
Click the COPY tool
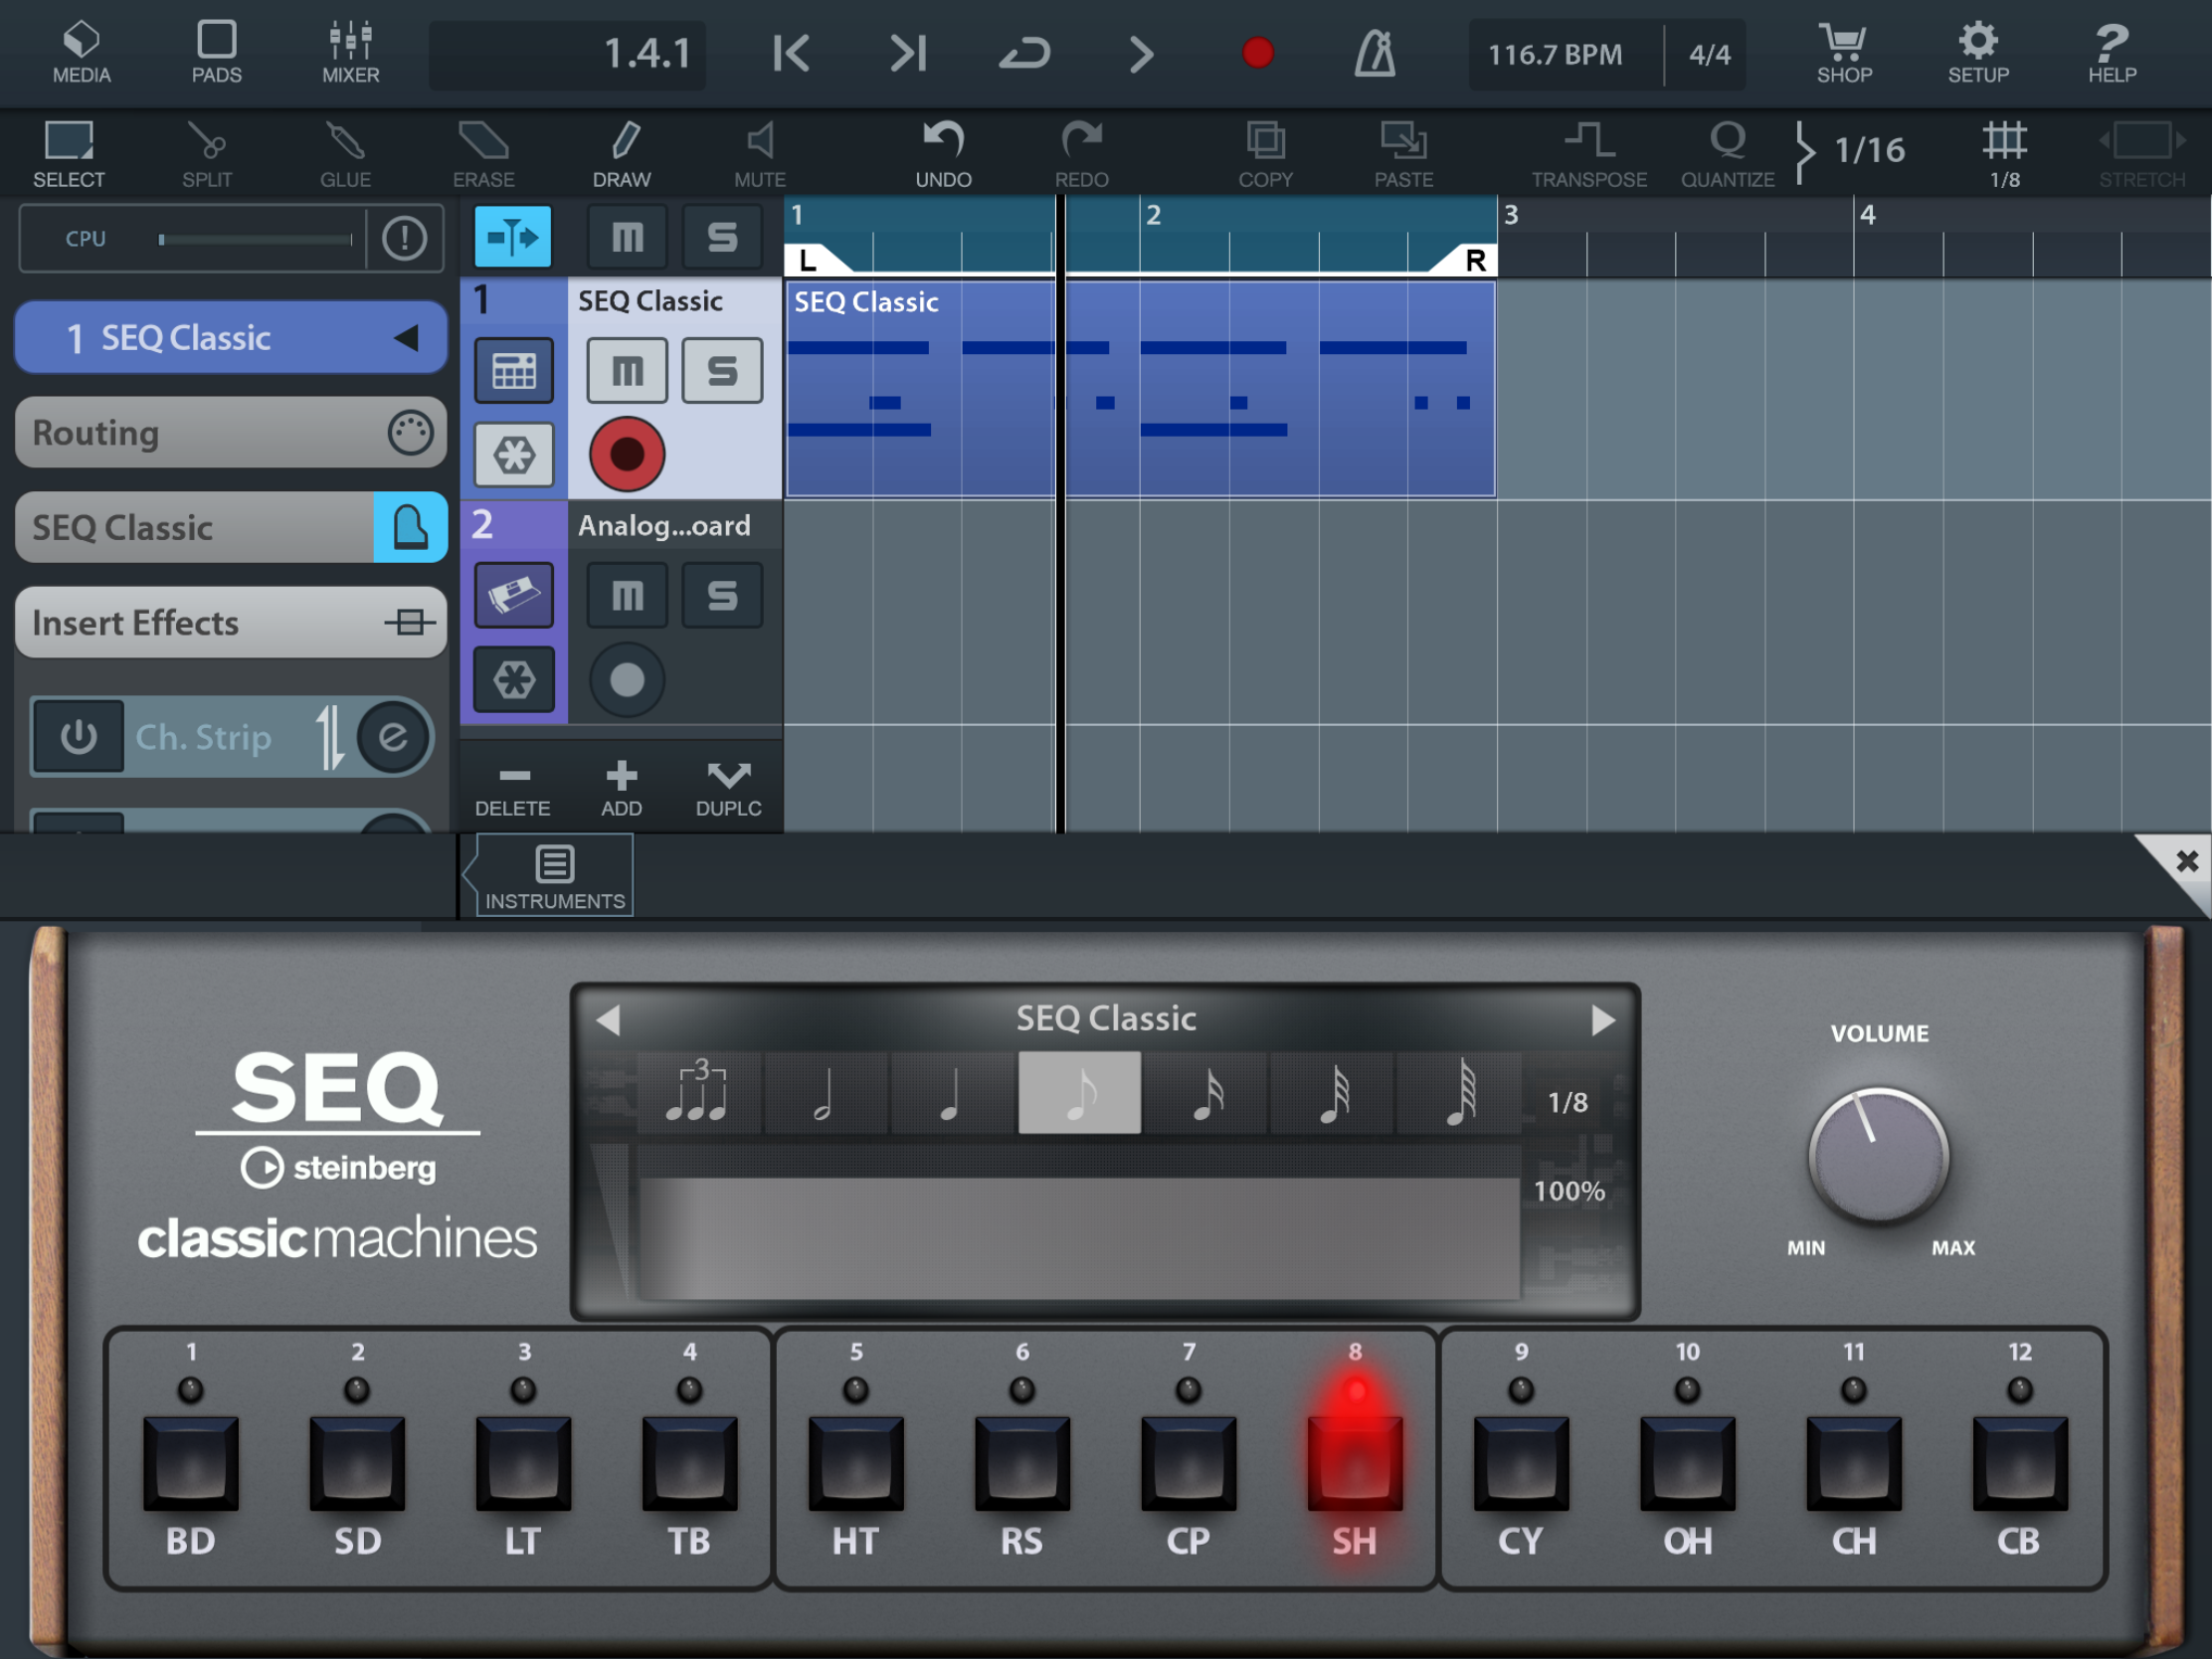(1265, 154)
